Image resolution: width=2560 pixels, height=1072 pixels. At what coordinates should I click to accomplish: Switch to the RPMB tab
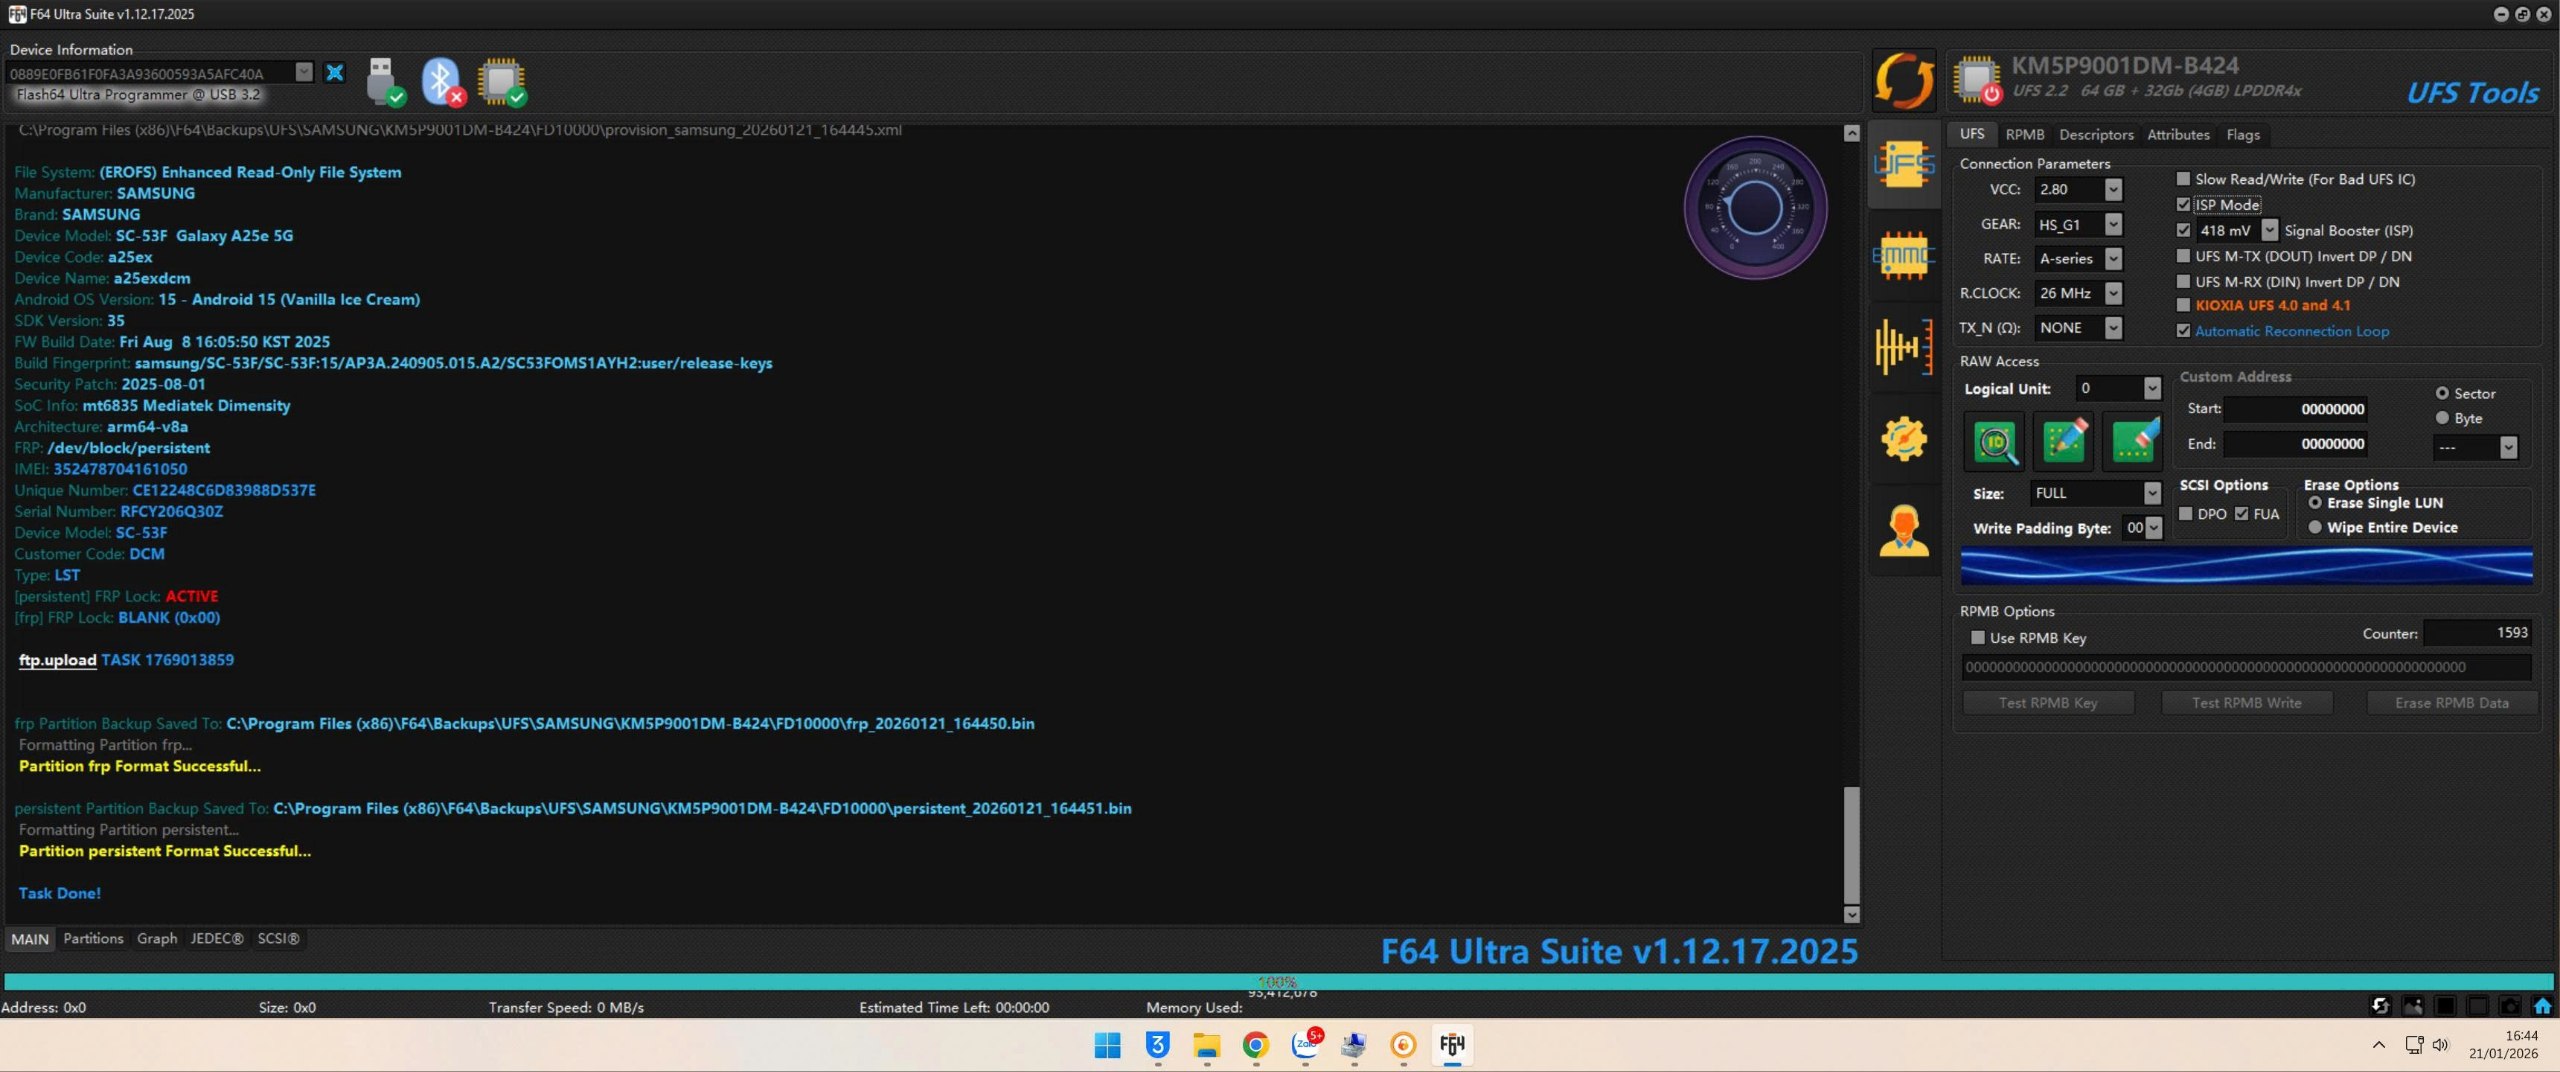pos(2024,134)
